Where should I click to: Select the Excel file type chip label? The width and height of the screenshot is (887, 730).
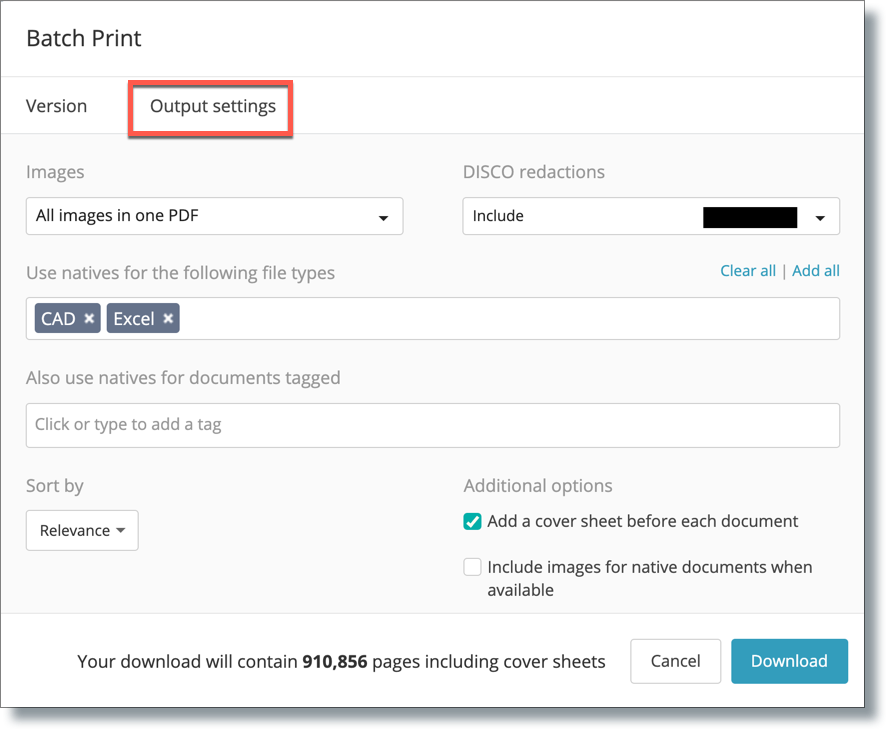pyautogui.click(x=134, y=319)
